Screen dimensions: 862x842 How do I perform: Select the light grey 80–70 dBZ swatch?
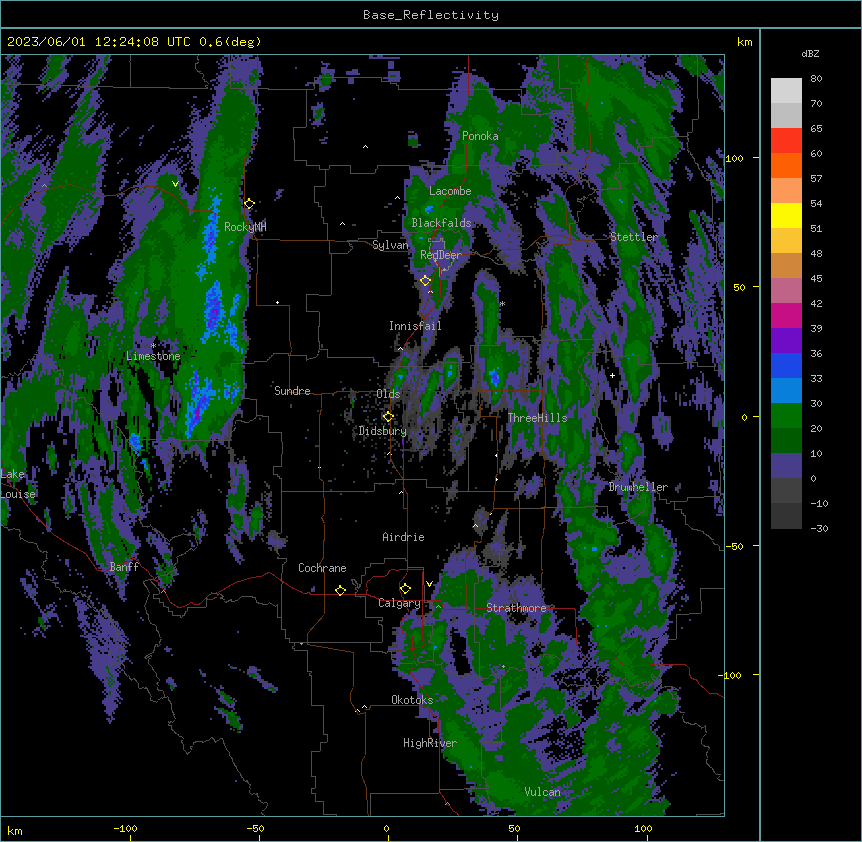point(786,91)
